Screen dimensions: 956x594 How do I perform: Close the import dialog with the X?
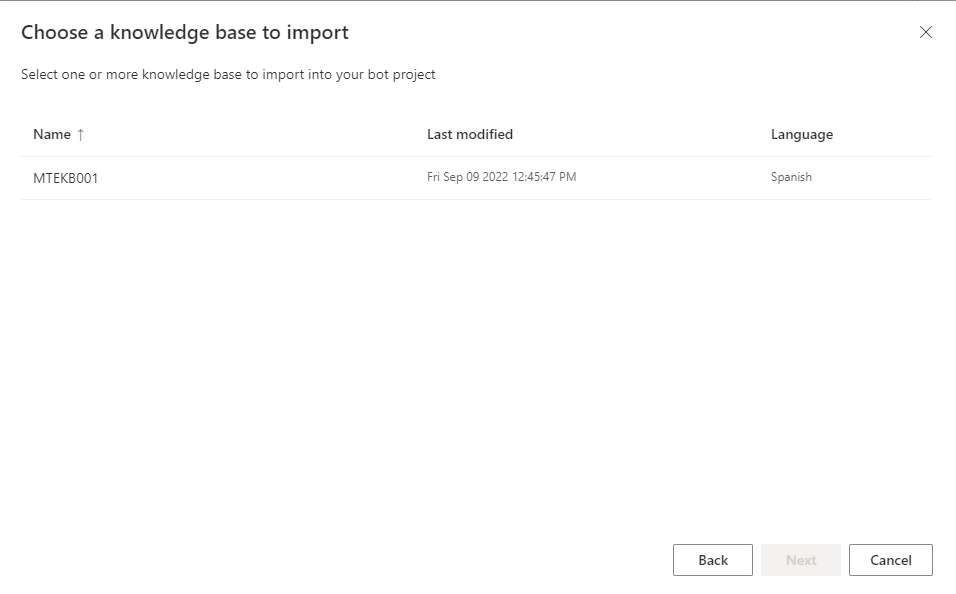click(x=926, y=32)
